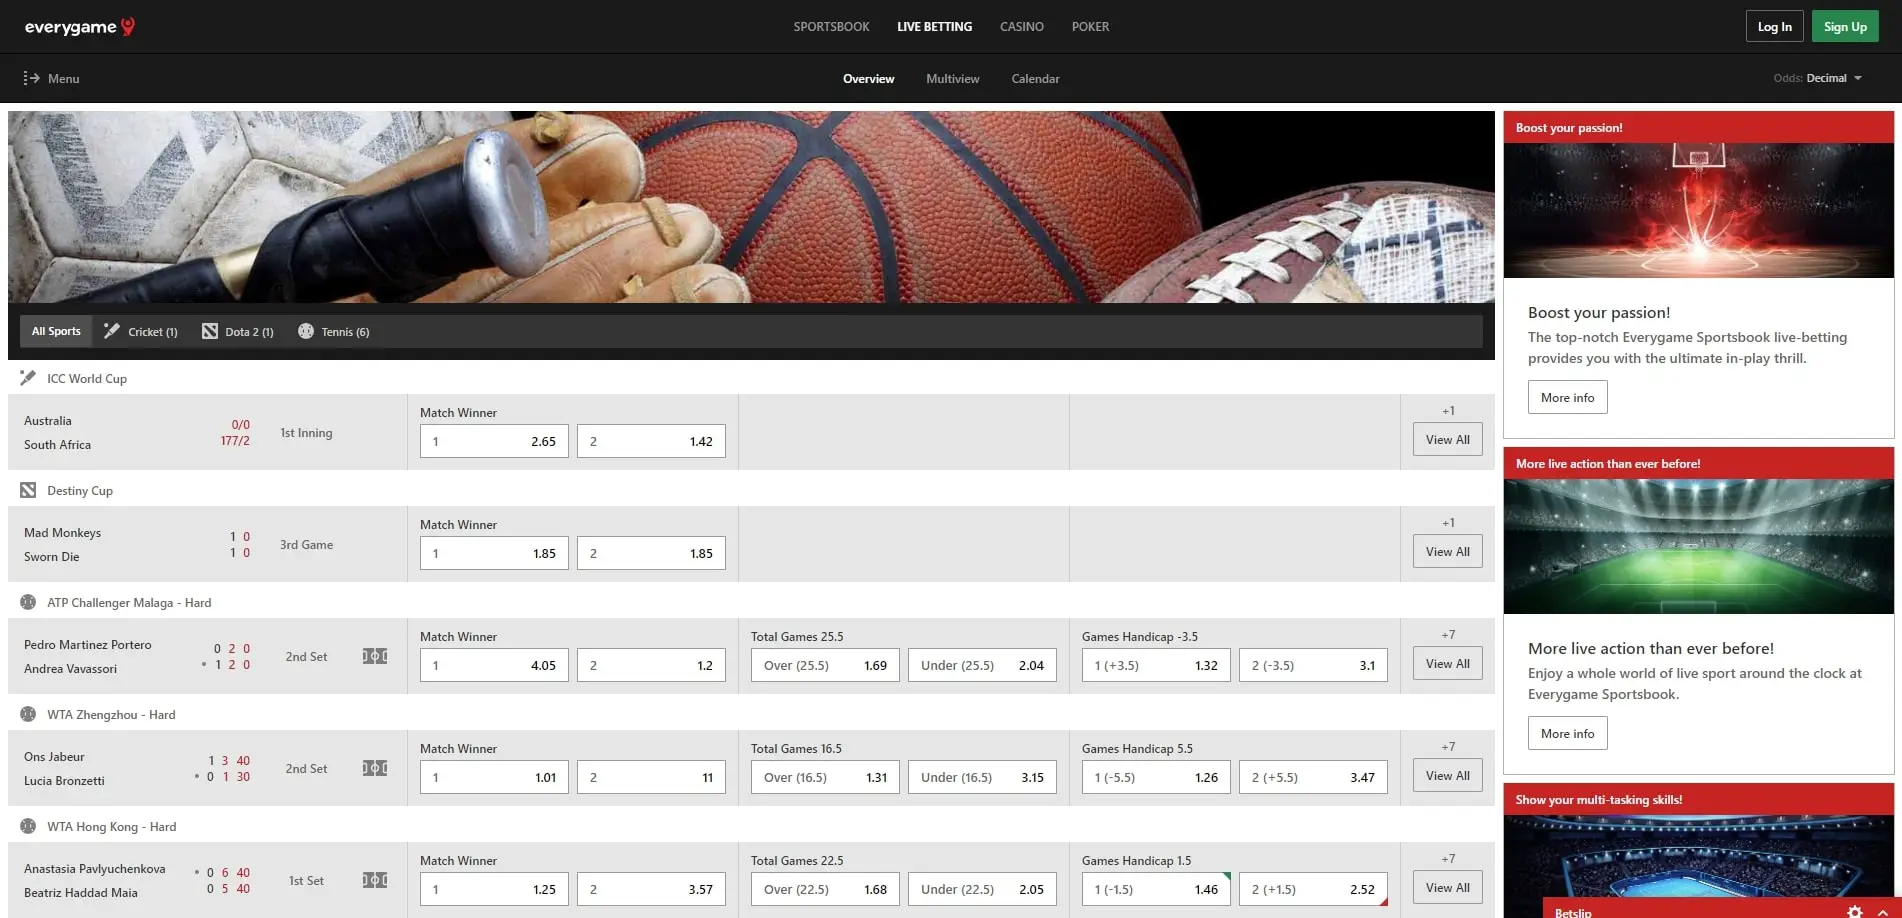Select the Dota 2 sport filter icon
This screenshot has width=1902, height=918.
click(x=210, y=331)
